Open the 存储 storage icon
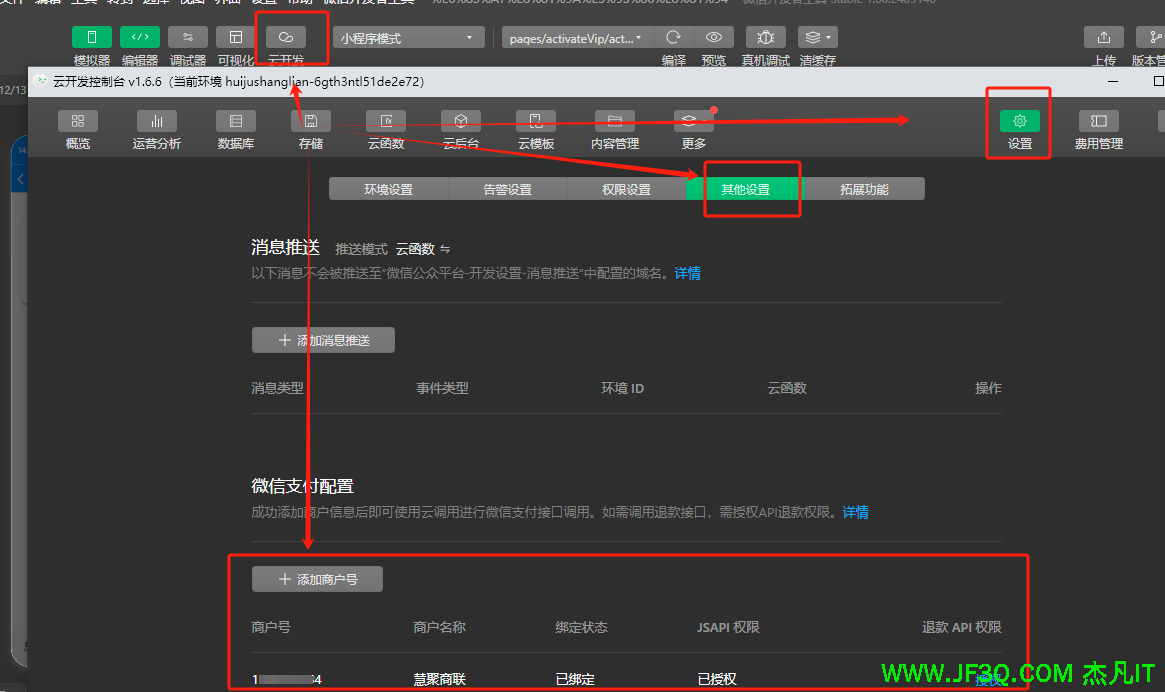1165x692 pixels. [x=311, y=121]
